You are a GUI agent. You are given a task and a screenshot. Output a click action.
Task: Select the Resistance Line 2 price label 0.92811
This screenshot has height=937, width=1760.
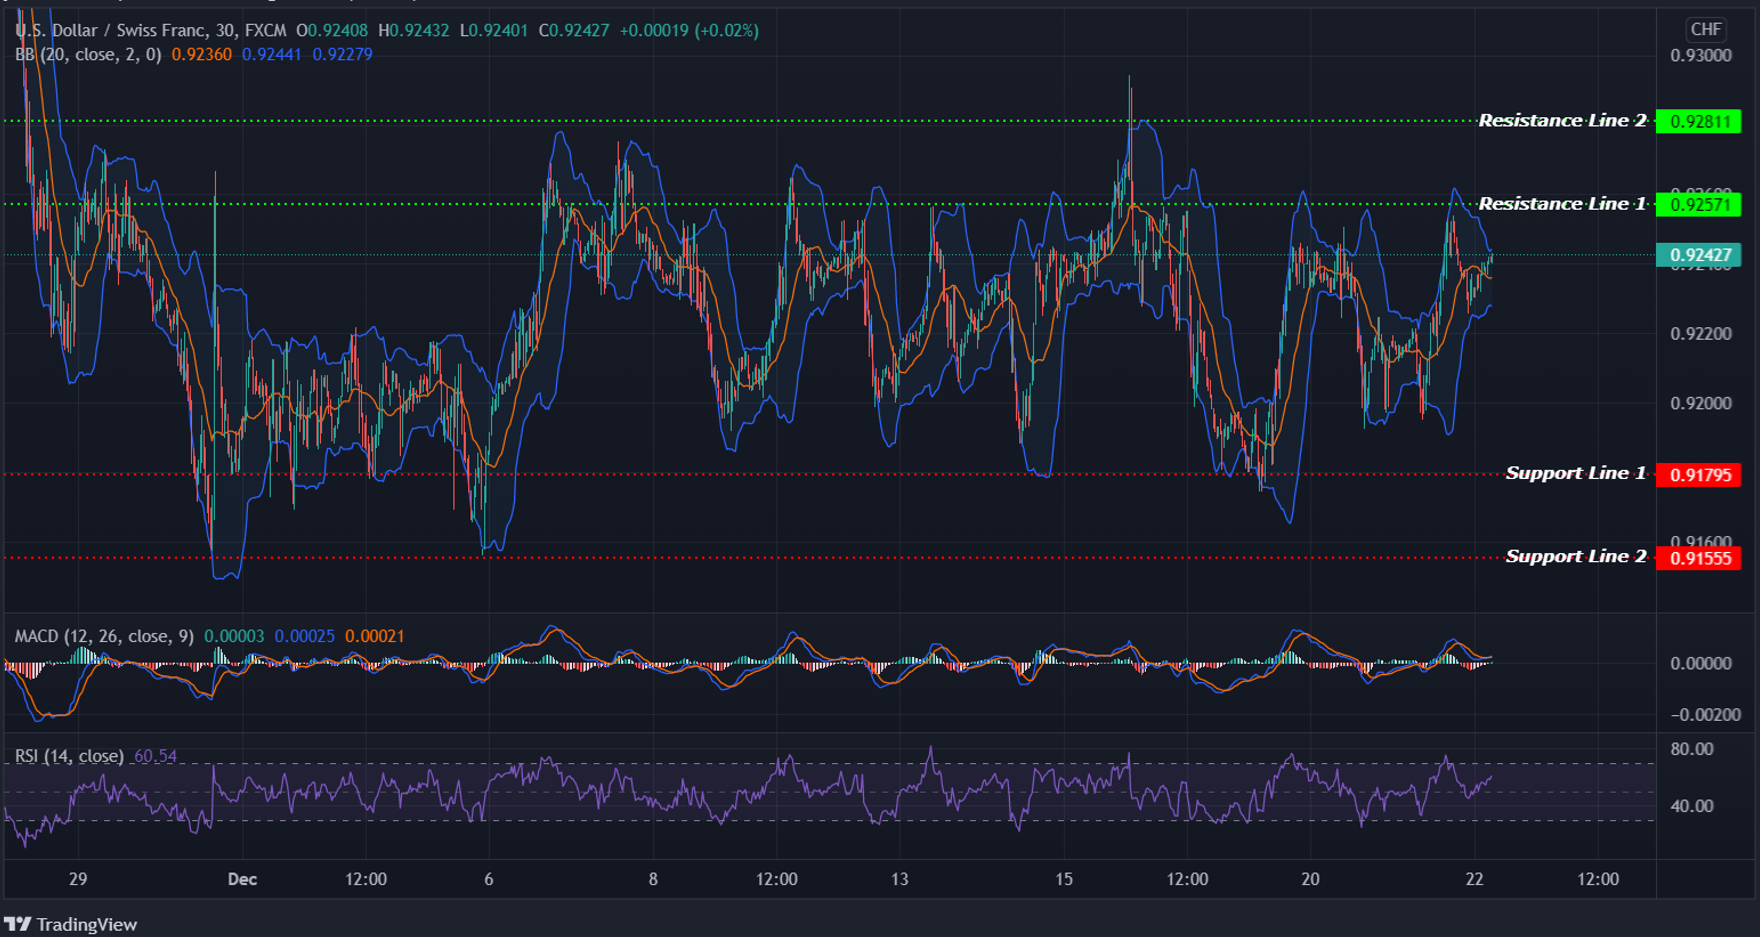click(1700, 120)
